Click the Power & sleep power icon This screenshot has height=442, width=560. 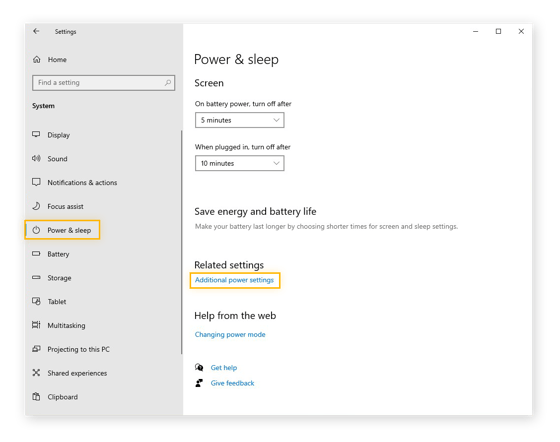point(36,230)
